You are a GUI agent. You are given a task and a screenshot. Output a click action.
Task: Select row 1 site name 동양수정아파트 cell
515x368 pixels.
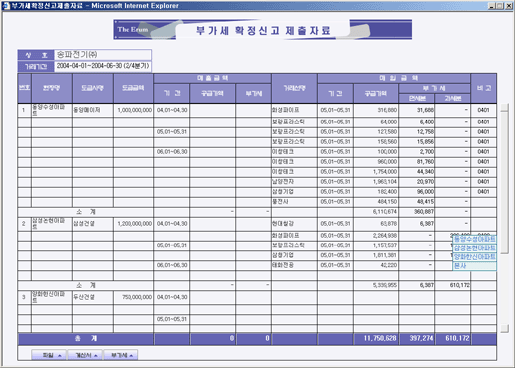pos(52,110)
